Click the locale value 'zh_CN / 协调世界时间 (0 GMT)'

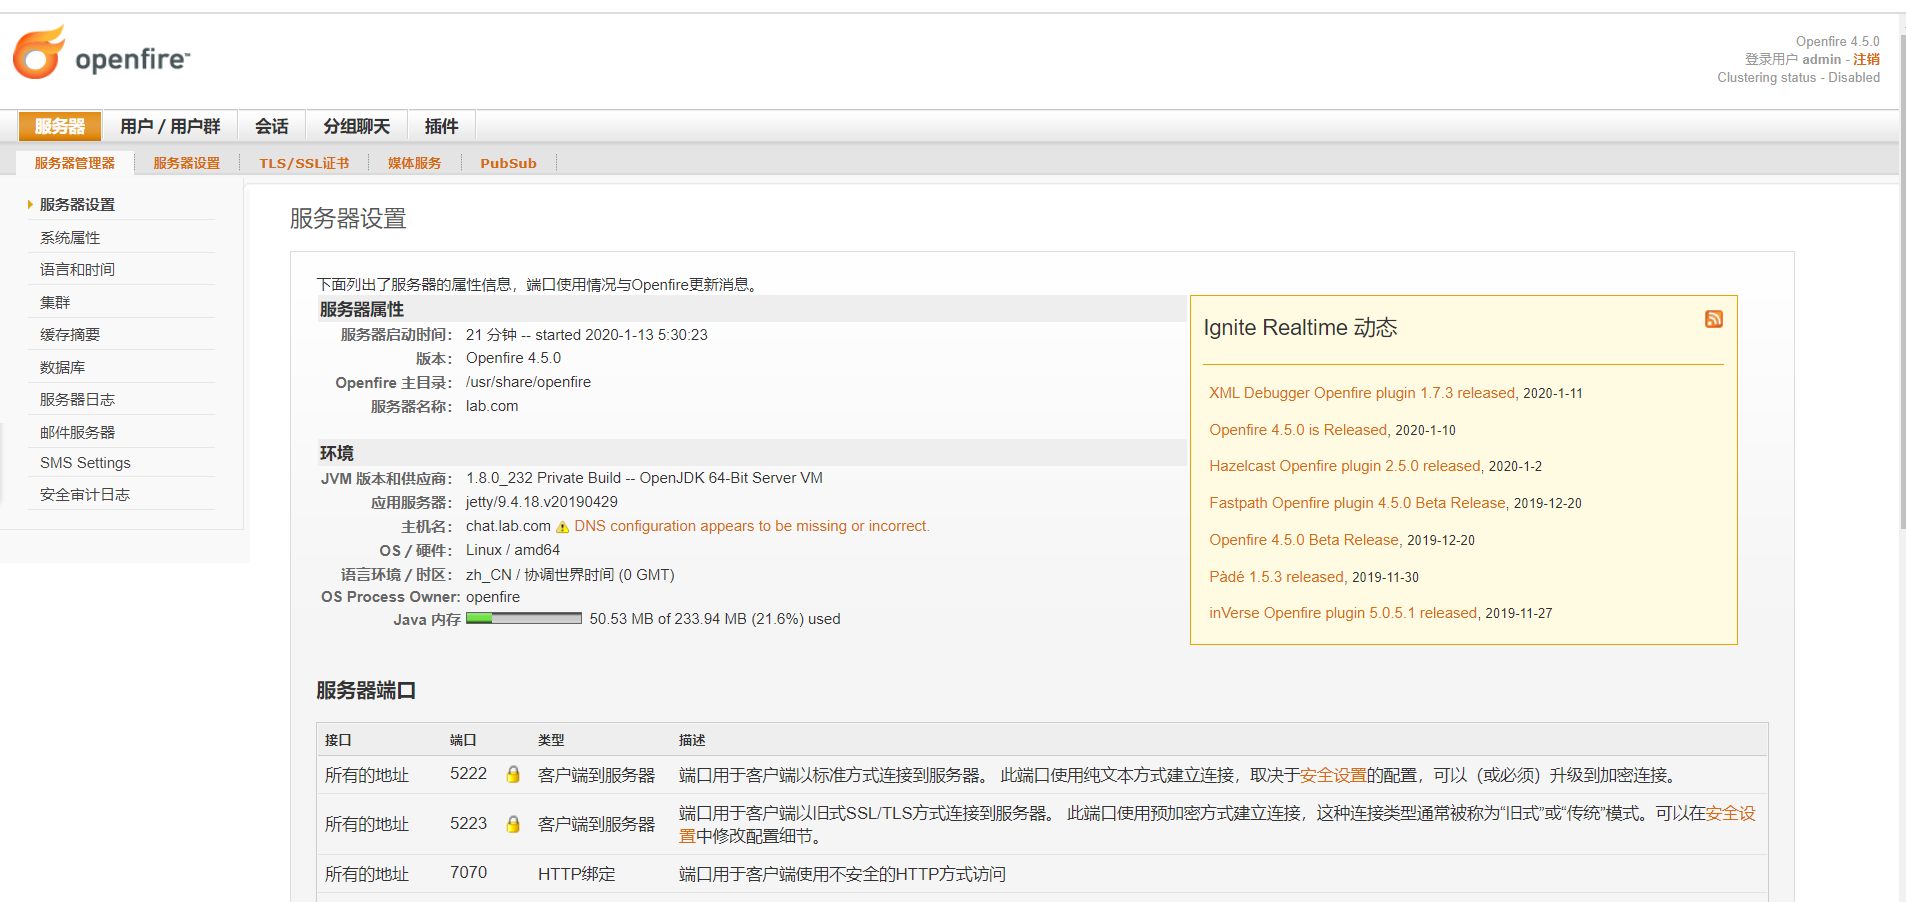[570, 575]
